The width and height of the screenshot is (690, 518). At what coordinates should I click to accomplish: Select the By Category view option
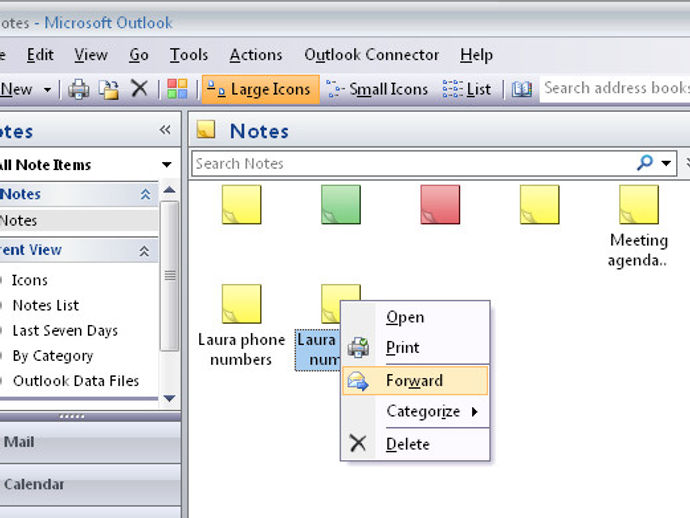pyautogui.click(x=53, y=356)
